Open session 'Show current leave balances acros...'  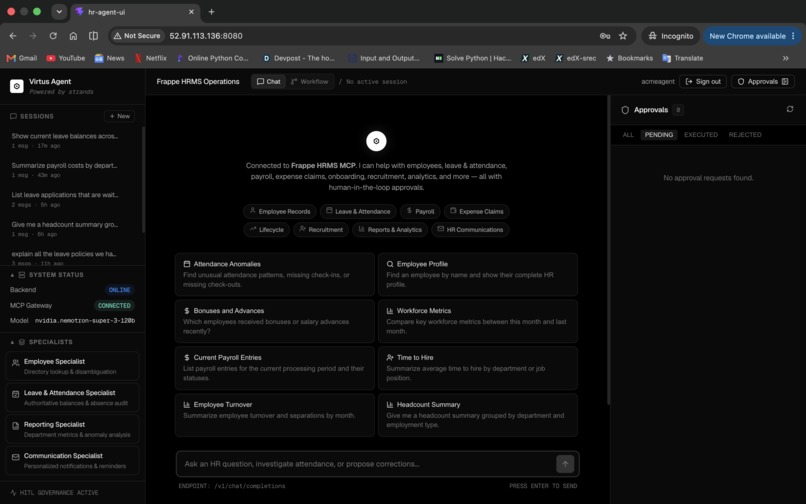tap(72, 140)
